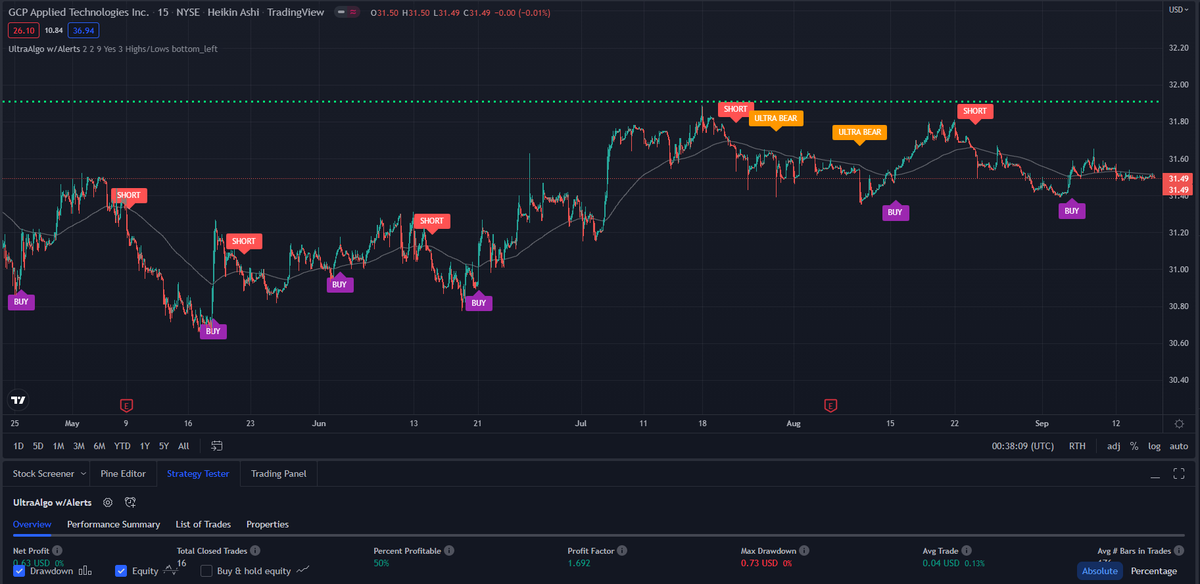1200x584 pixels.
Task: Open the Pine Editor tab
Action: tap(123, 473)
